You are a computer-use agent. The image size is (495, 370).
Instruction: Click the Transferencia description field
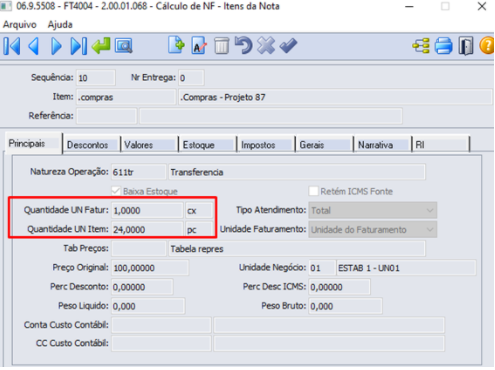[297, 172]
